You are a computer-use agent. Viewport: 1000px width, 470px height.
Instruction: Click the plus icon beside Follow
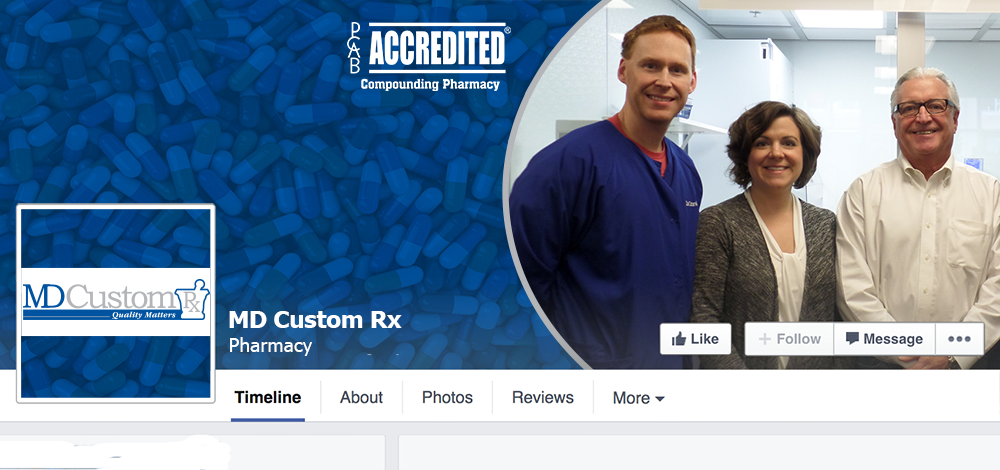[x=765, y=339]
